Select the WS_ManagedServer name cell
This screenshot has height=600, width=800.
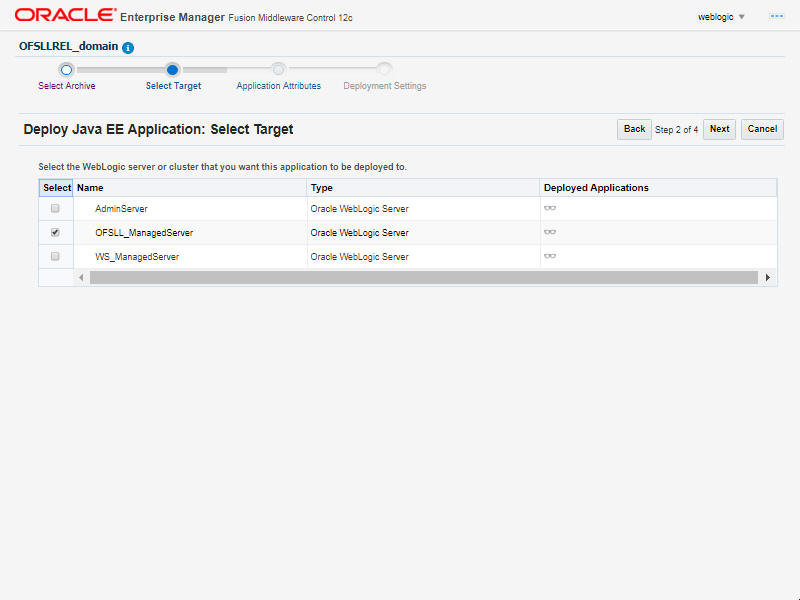[x=190, y=257]
